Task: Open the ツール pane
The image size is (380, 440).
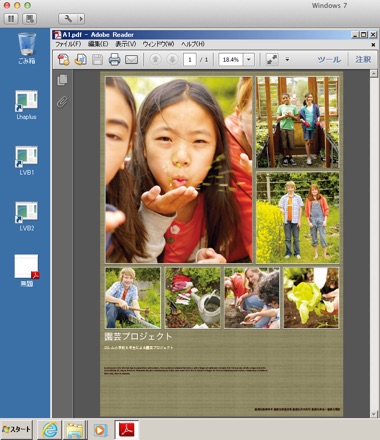Action: pyautogui.click(x=329, y=60)
